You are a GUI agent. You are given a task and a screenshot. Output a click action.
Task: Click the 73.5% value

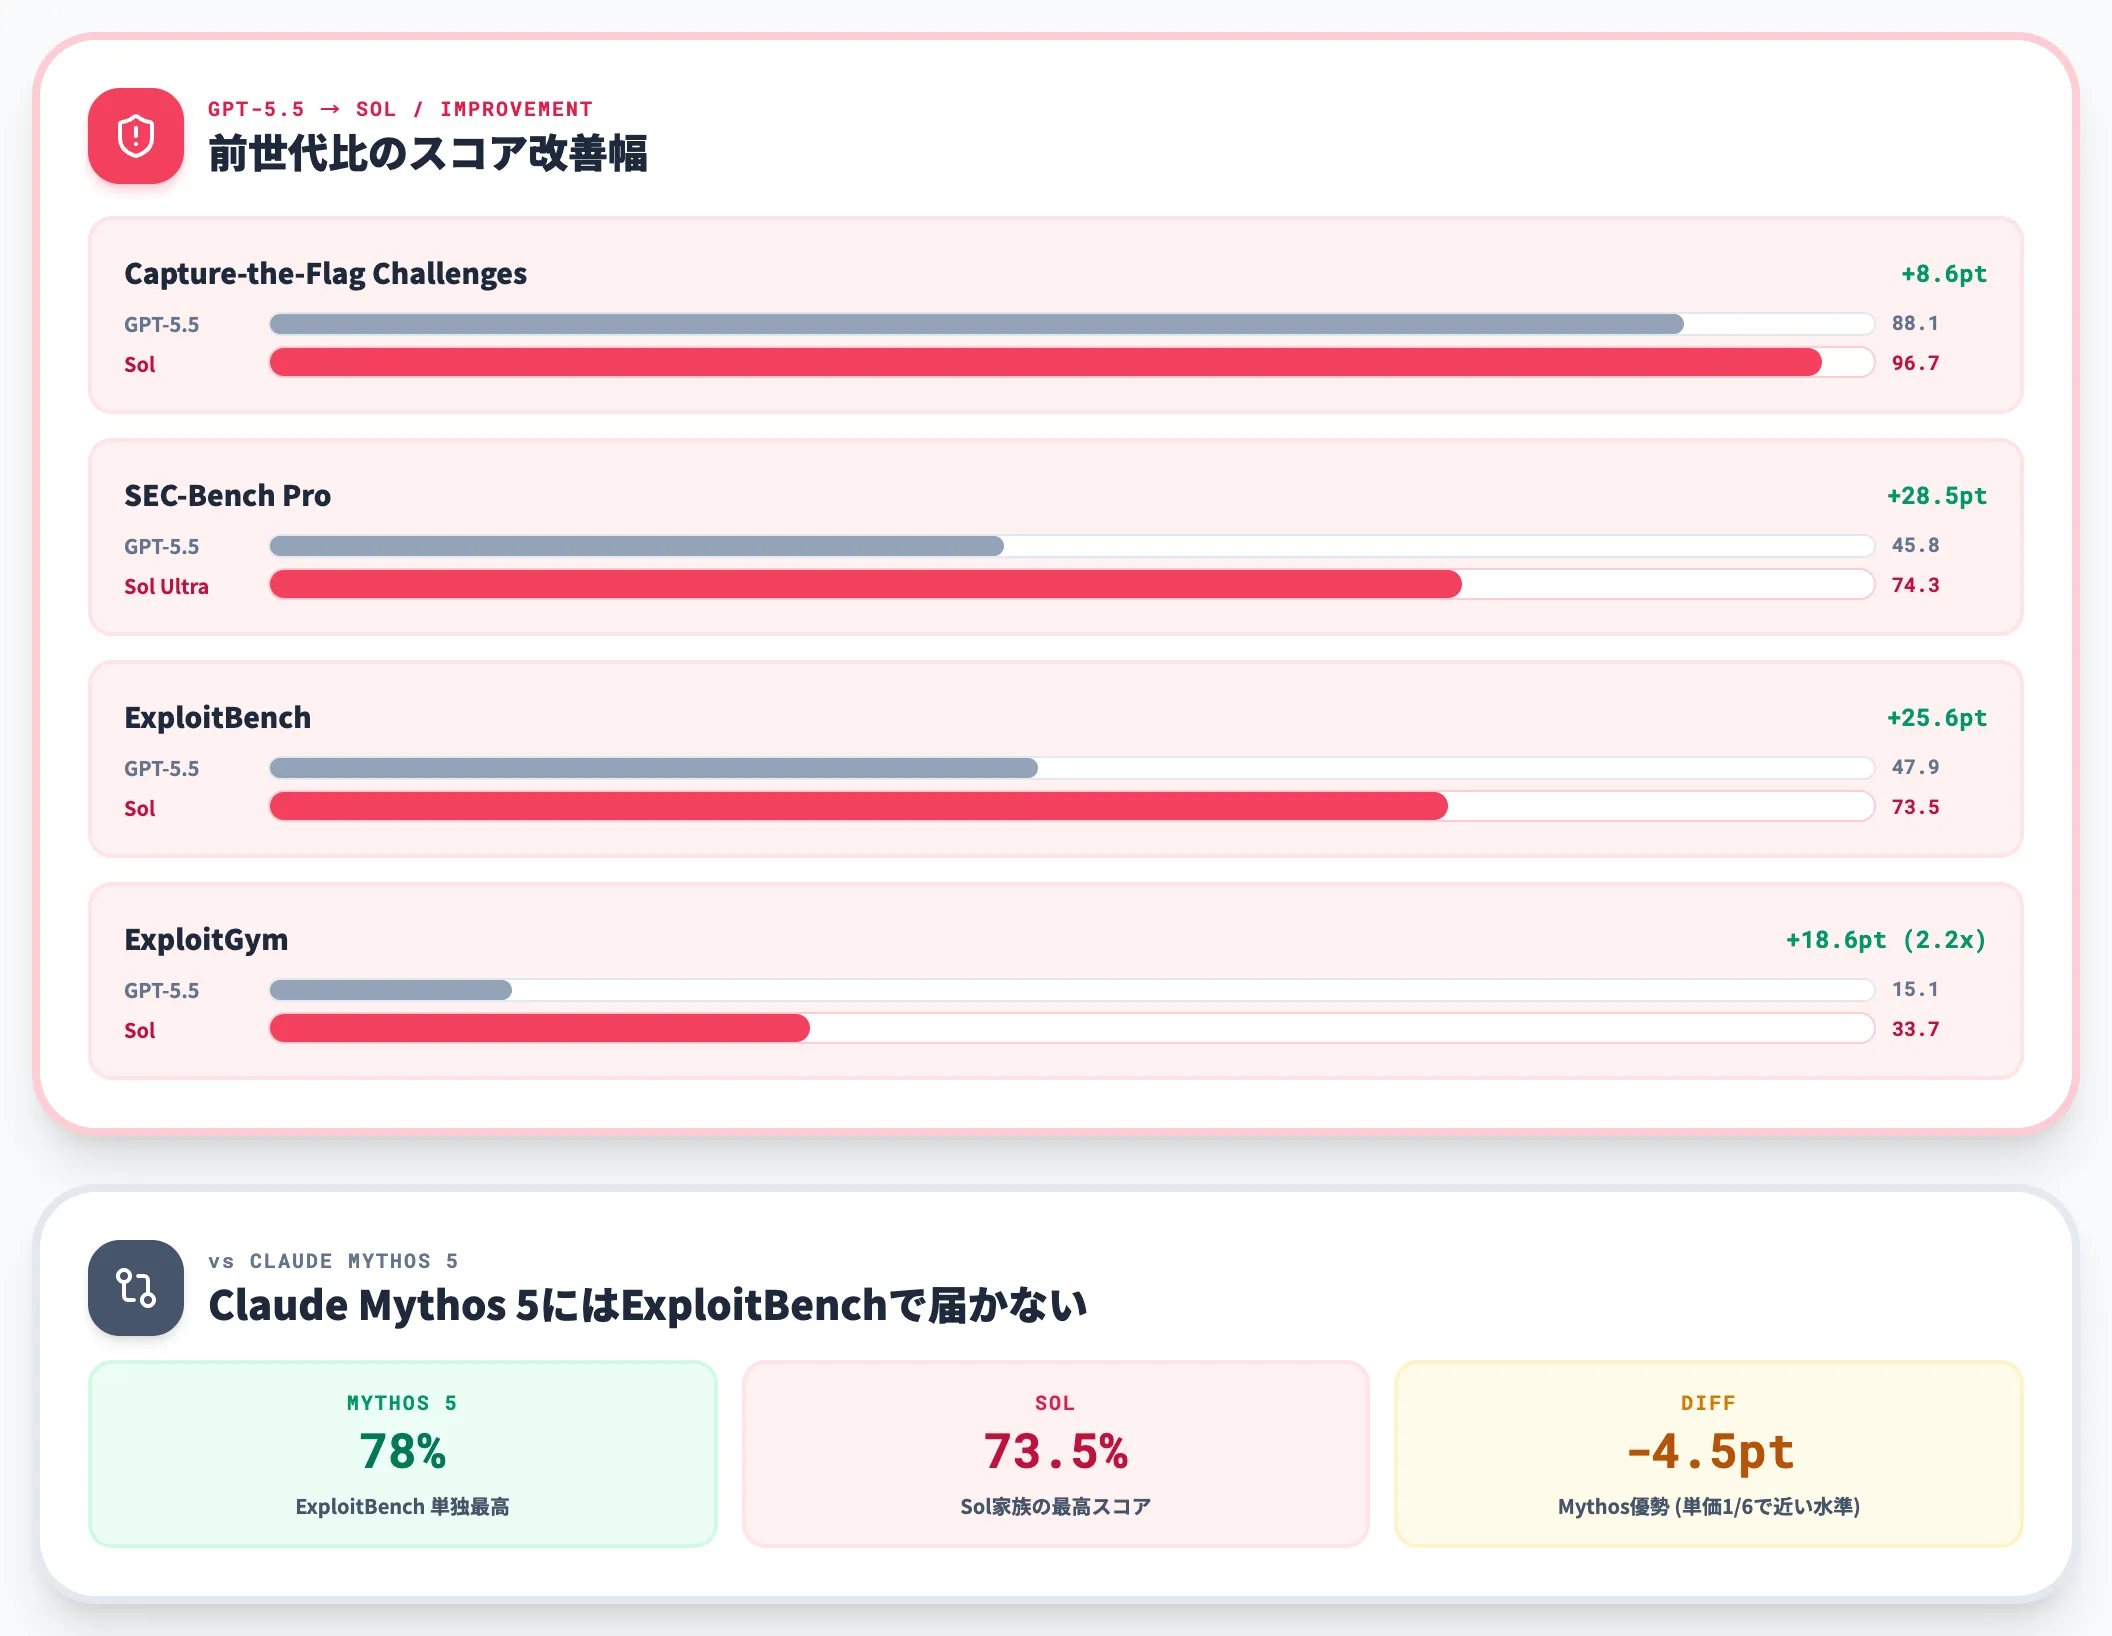click(x=1056, y=1452)
